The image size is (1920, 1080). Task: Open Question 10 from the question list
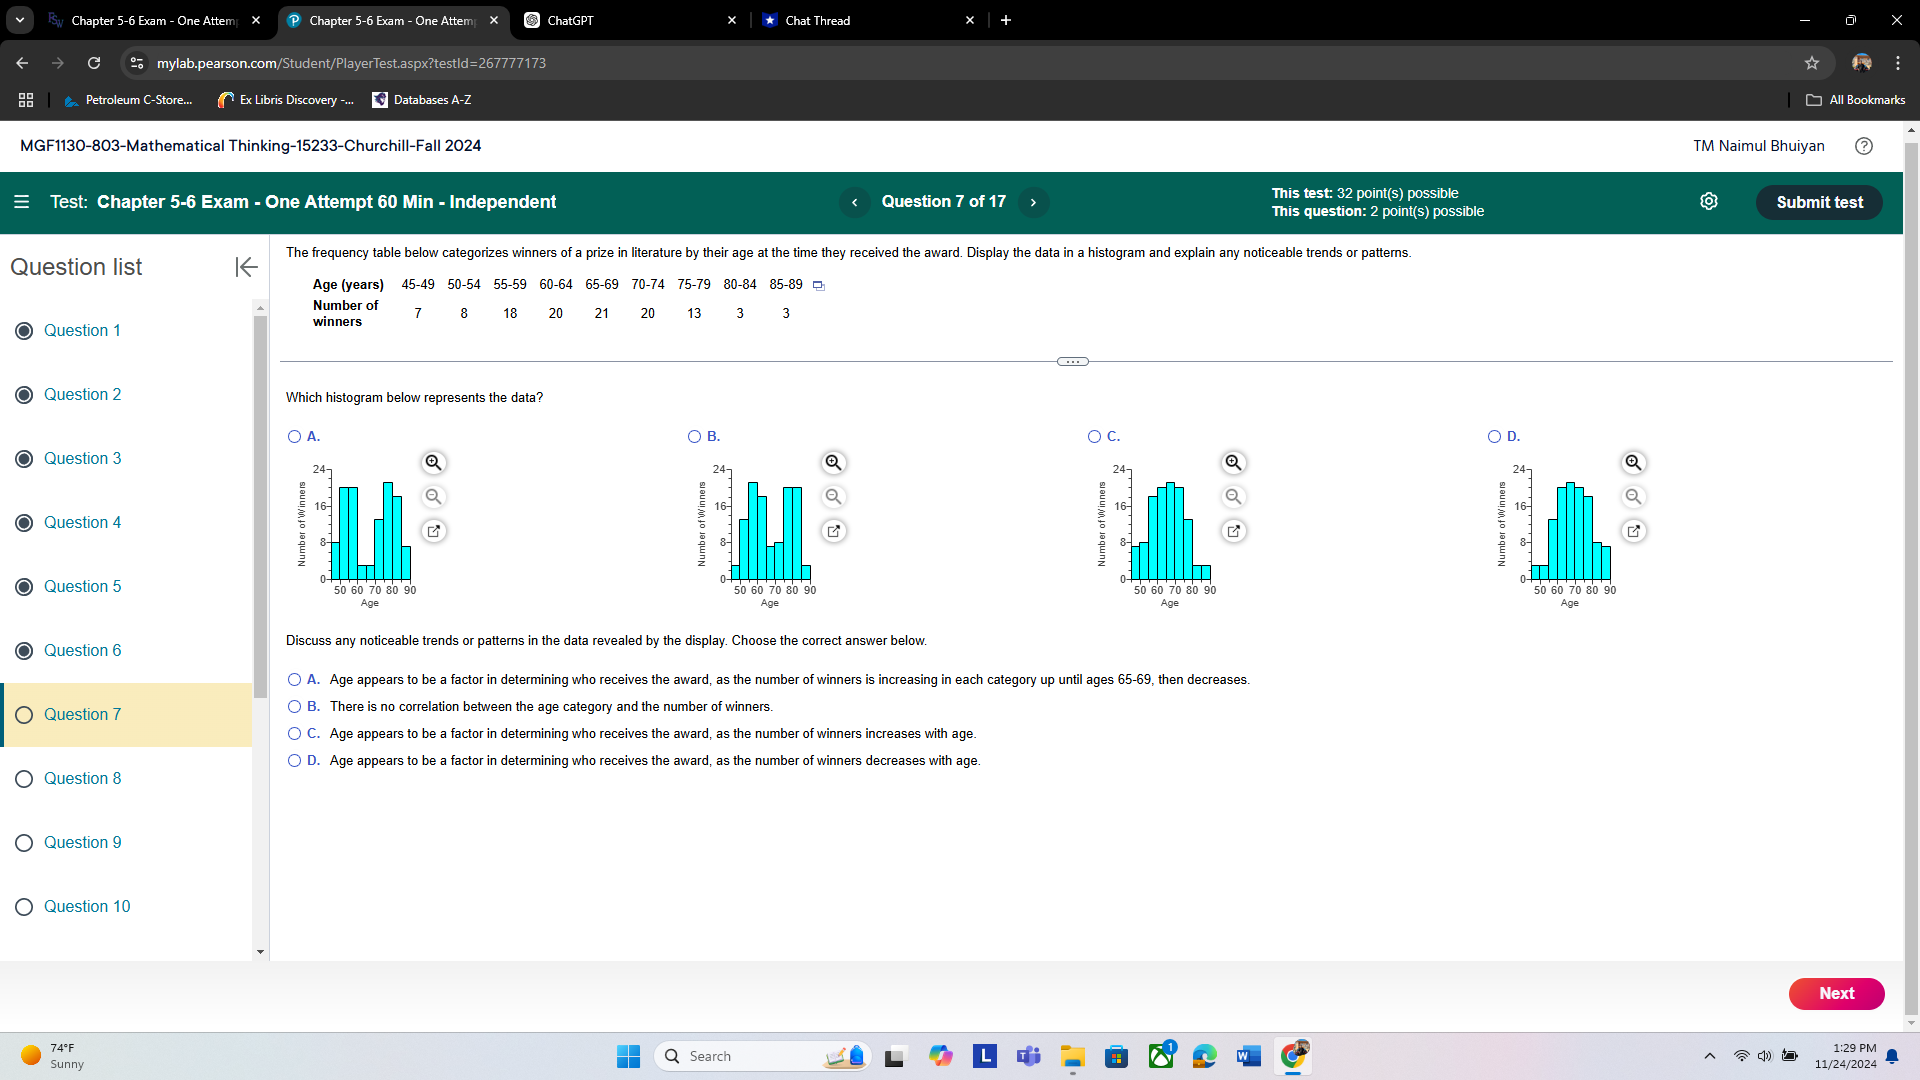[x=88, y=906]
